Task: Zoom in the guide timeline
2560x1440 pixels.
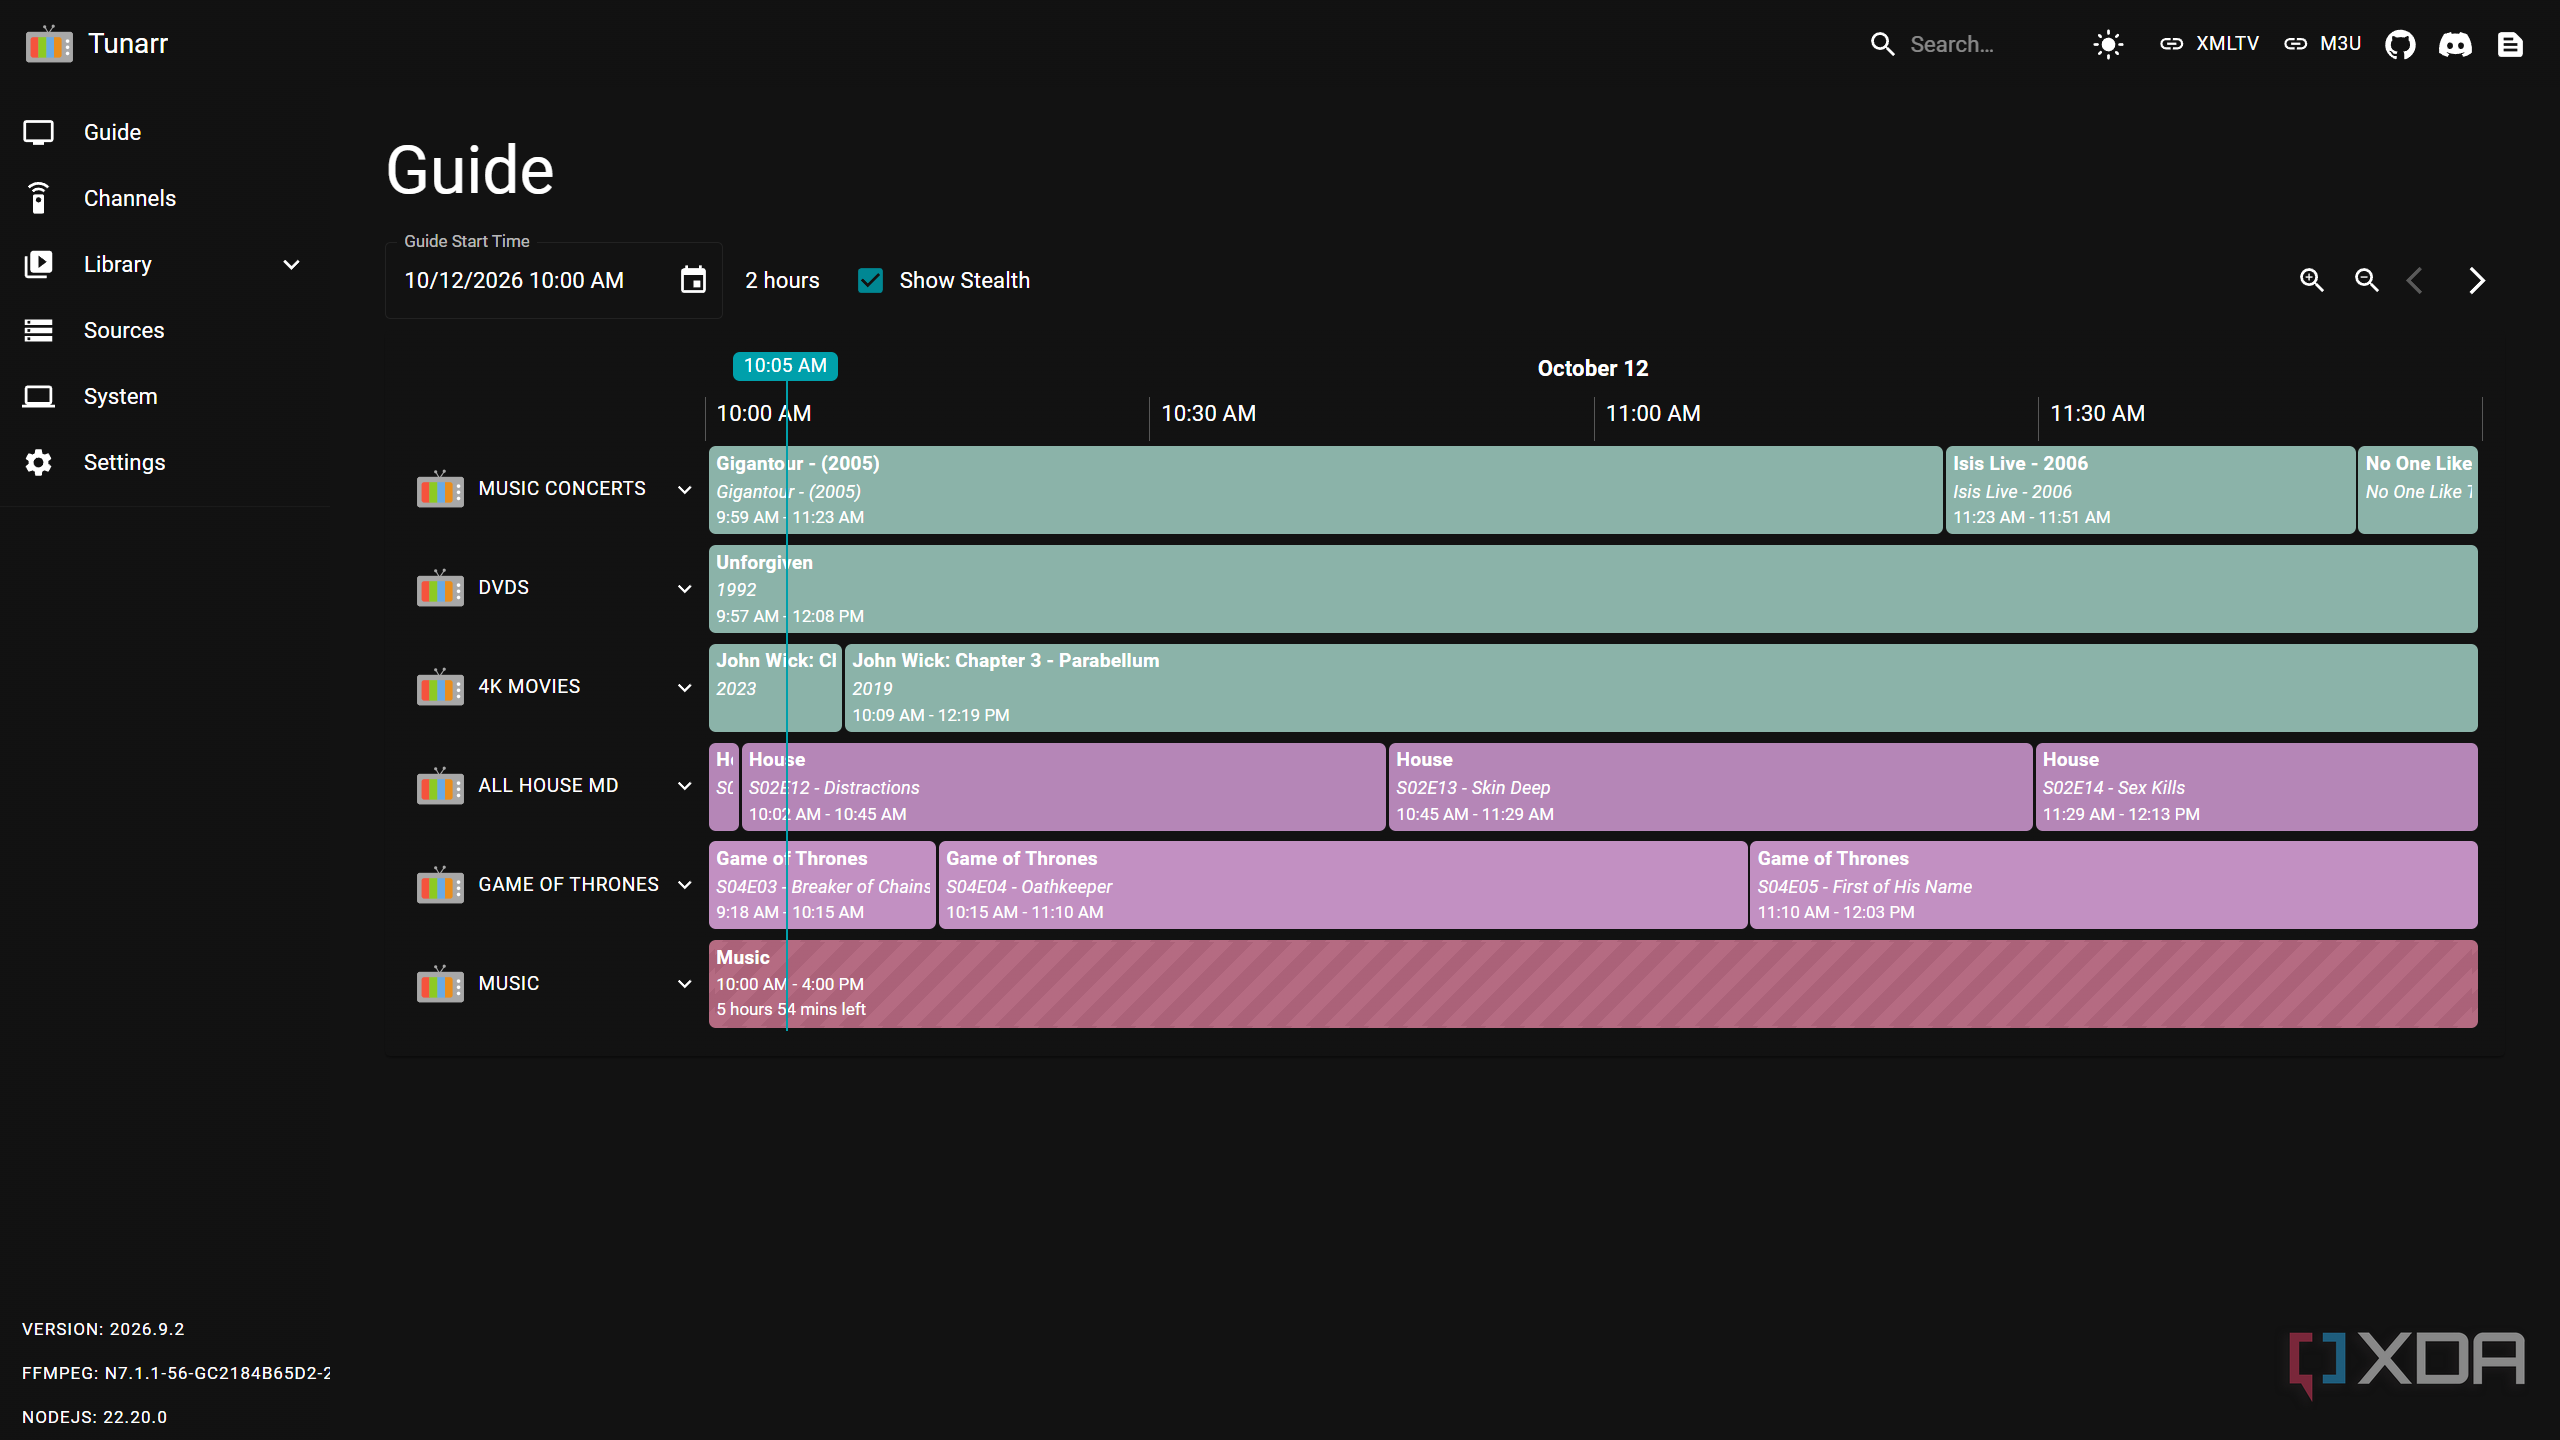Action: pos(2311,280)
